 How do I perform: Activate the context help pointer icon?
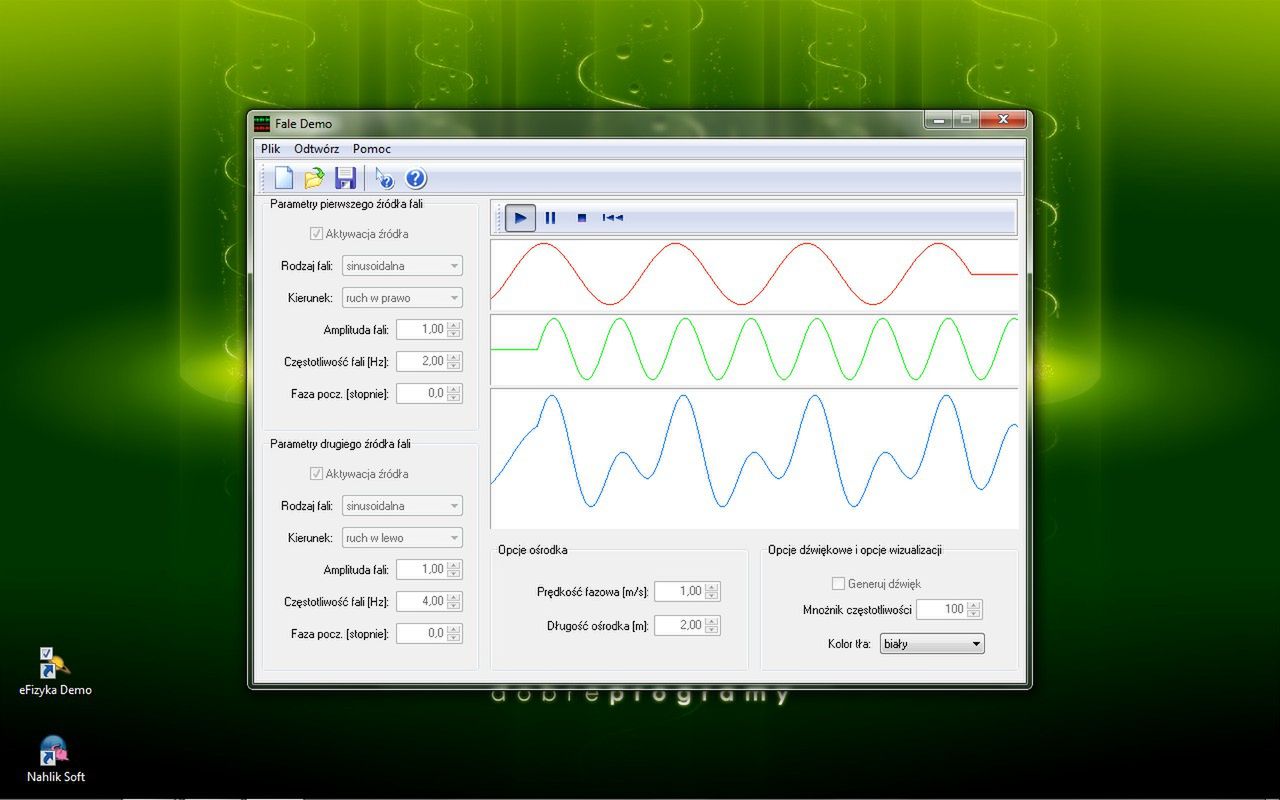[x=385, y=178]
